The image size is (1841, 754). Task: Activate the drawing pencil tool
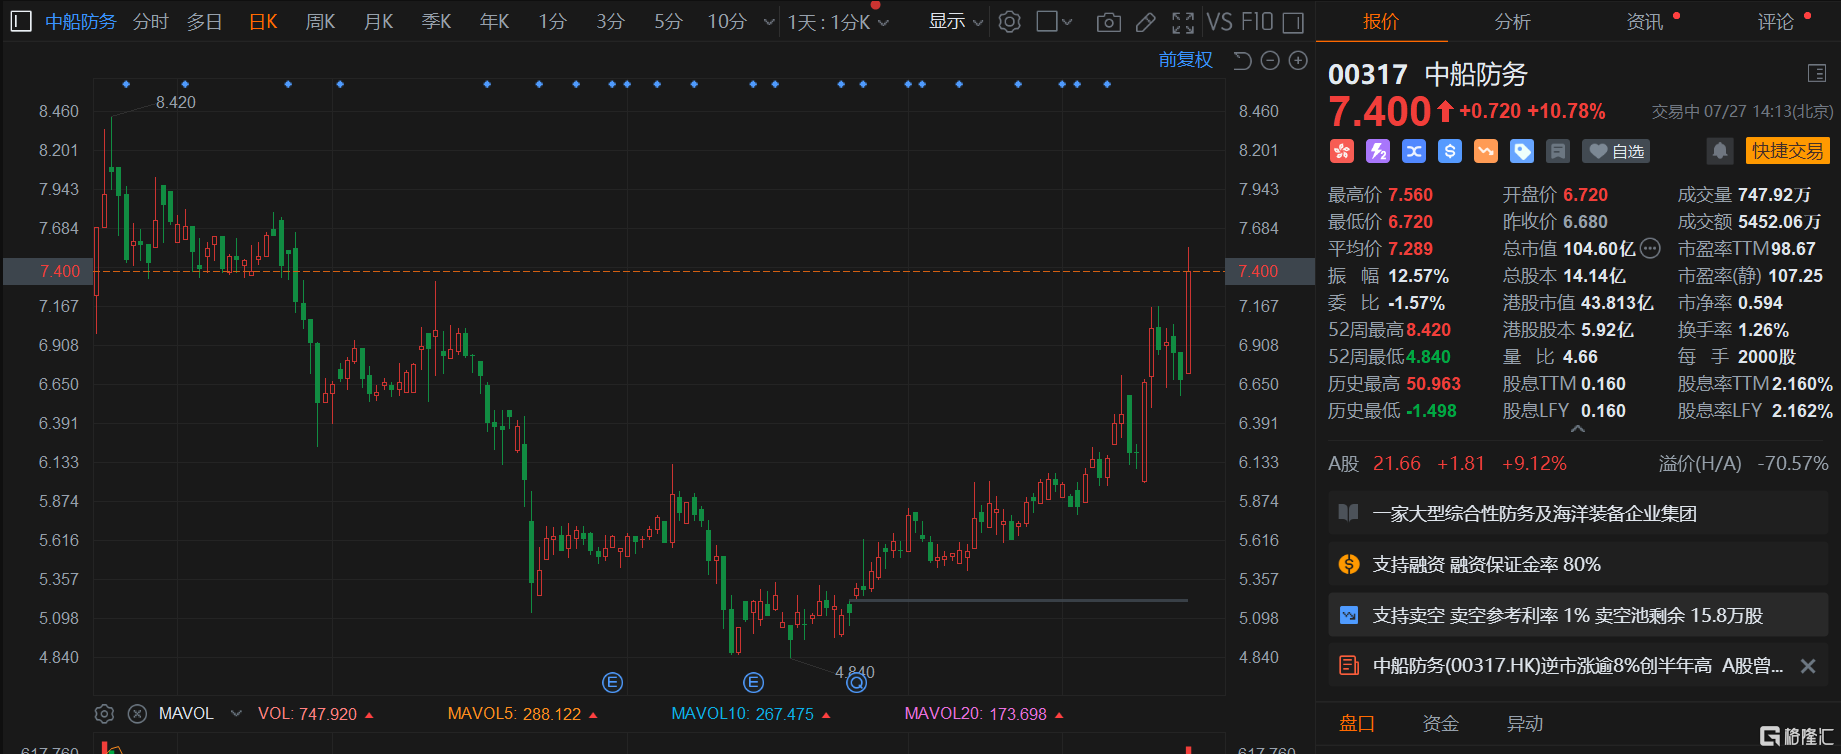[x=1146, y=22]
